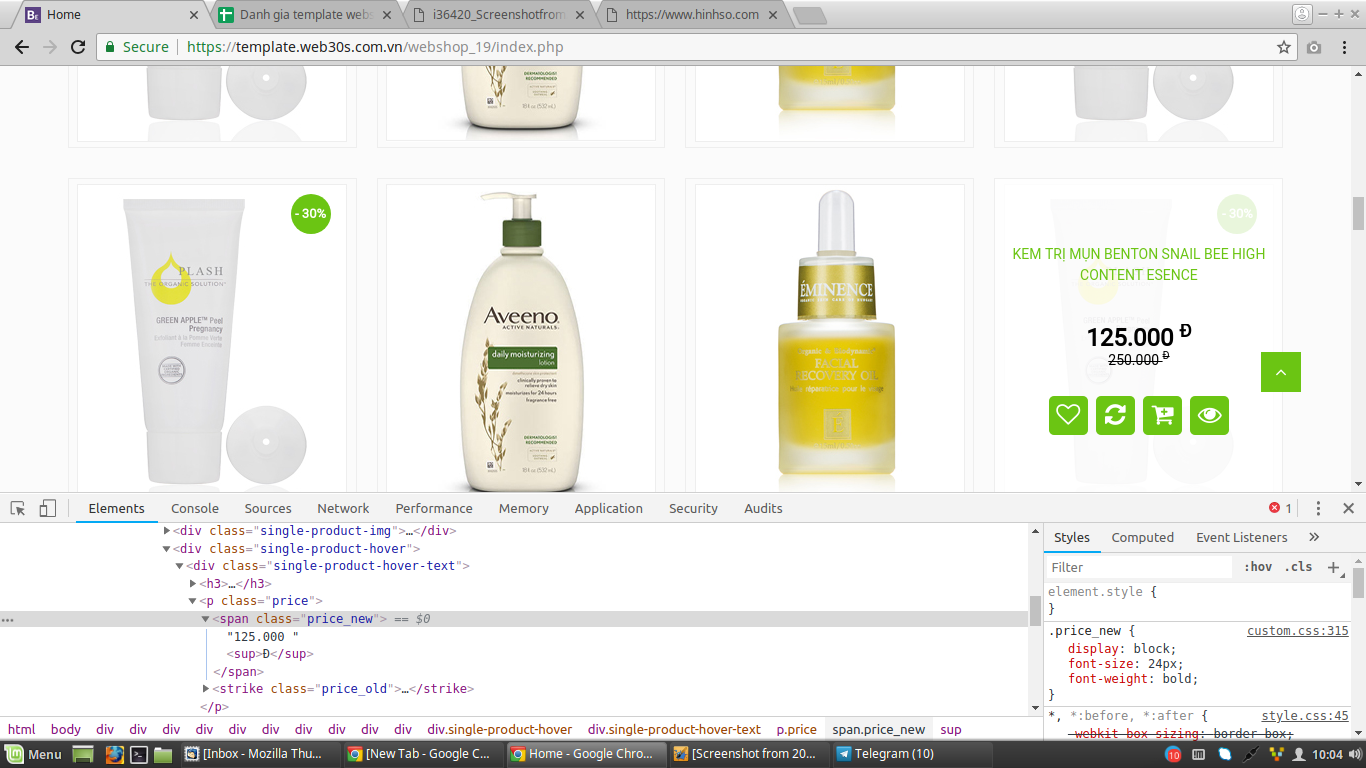Toggle the :hov element state panel
Viewport: 1366px width, 768px height.
1258,567
